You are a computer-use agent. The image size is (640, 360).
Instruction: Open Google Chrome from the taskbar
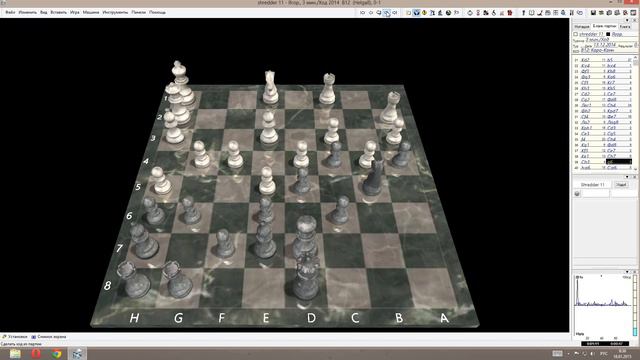[x=57, y=353]
